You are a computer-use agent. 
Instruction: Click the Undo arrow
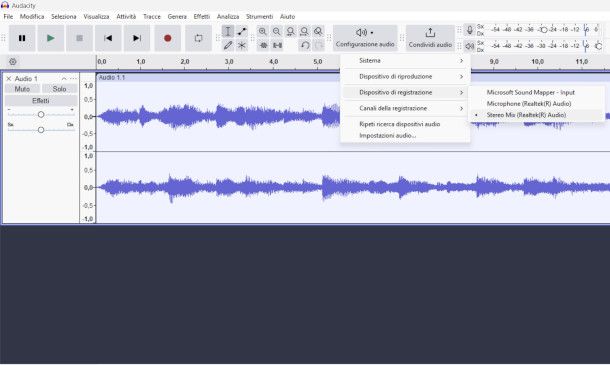click(x=305, y=45)
